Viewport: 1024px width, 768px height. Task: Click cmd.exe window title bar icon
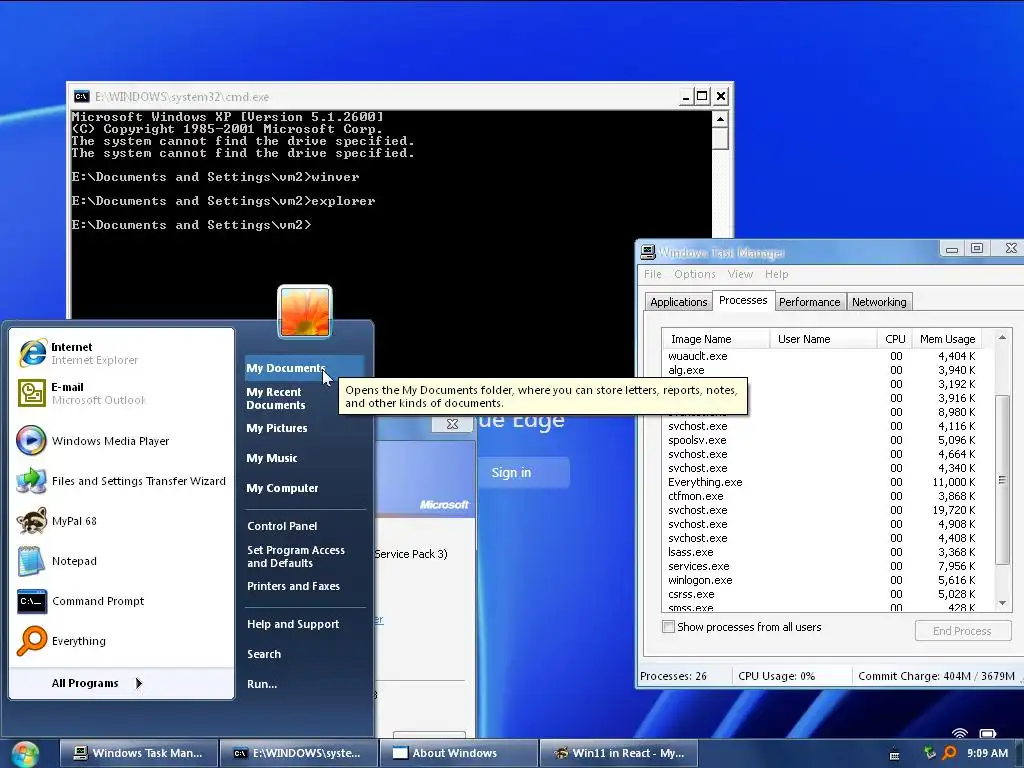[x=81, y=97]
